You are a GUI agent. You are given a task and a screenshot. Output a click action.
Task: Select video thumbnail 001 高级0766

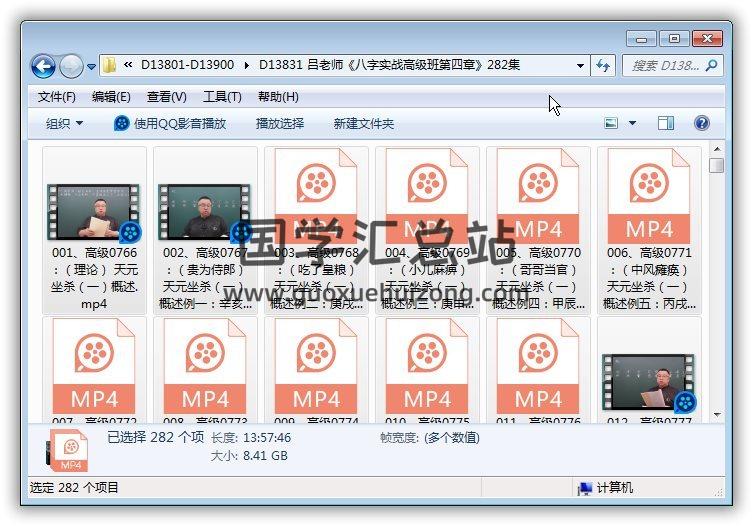(94, 212)
